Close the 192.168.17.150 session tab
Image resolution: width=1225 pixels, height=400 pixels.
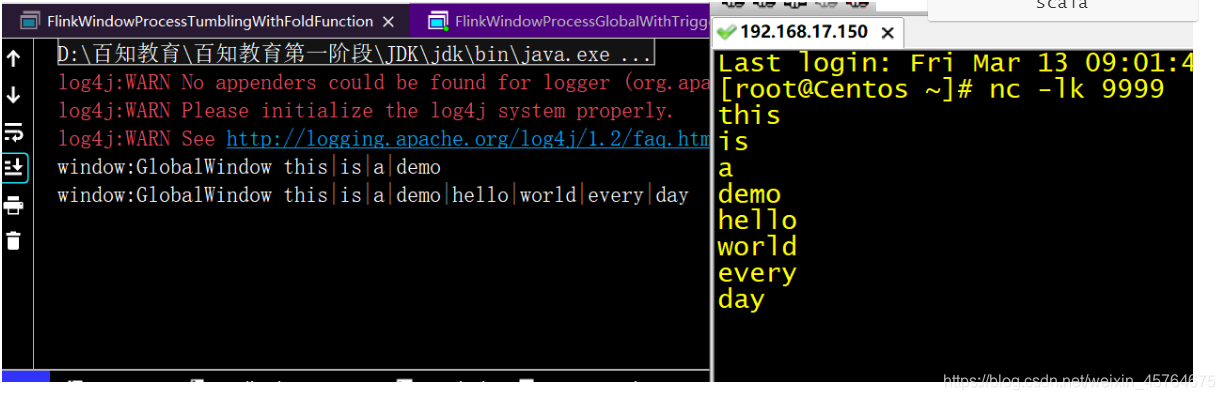tap(887, 31)
